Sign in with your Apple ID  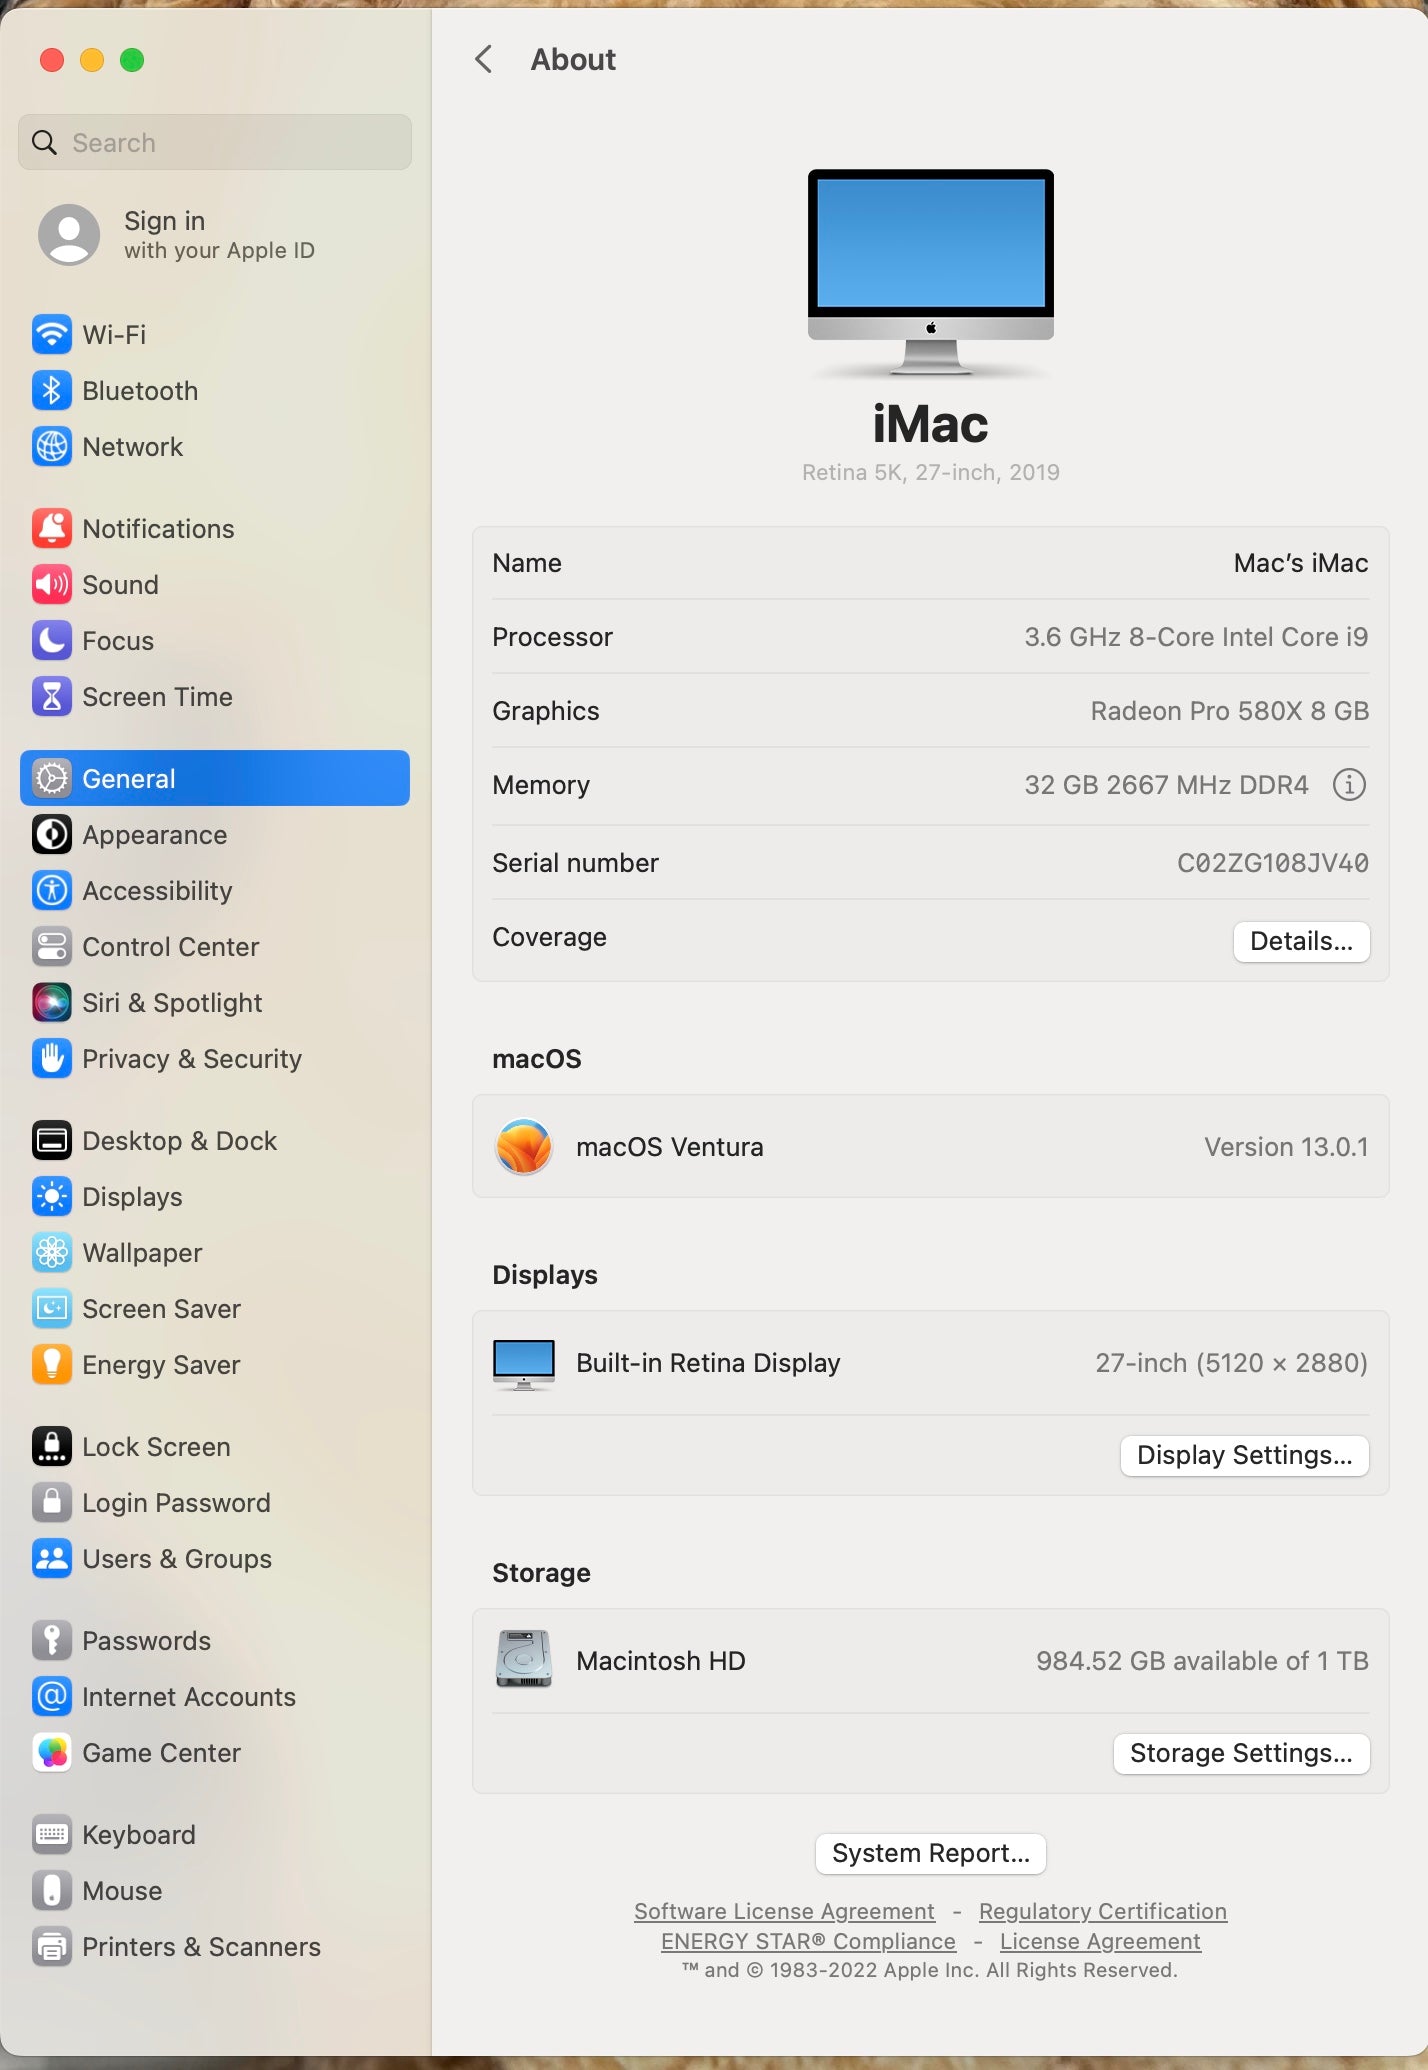(178, 235)
